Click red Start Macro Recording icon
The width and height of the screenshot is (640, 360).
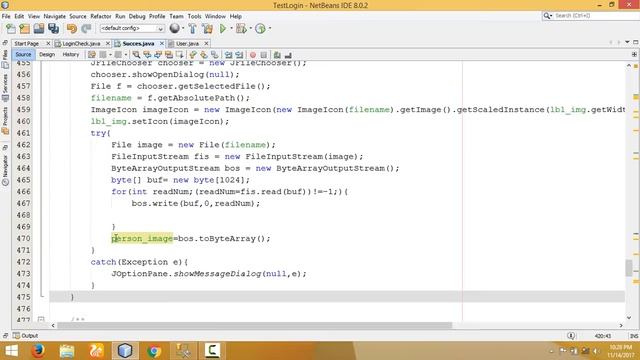point(253,55)
